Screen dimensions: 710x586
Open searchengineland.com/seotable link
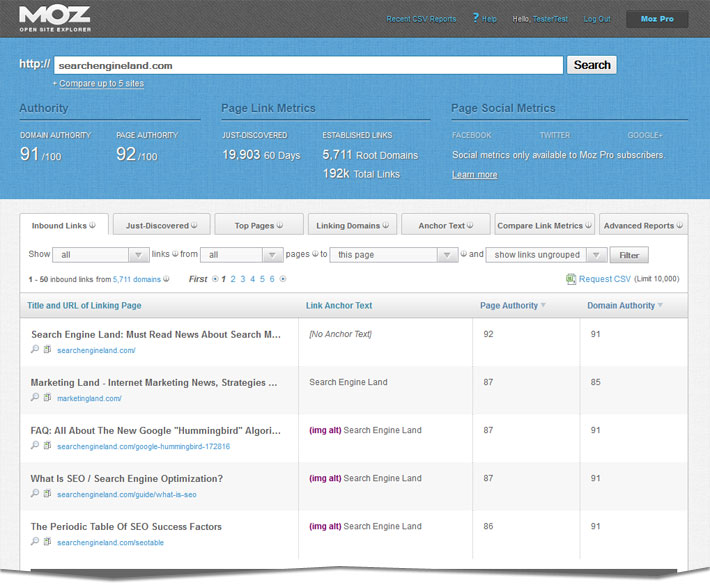110,543
